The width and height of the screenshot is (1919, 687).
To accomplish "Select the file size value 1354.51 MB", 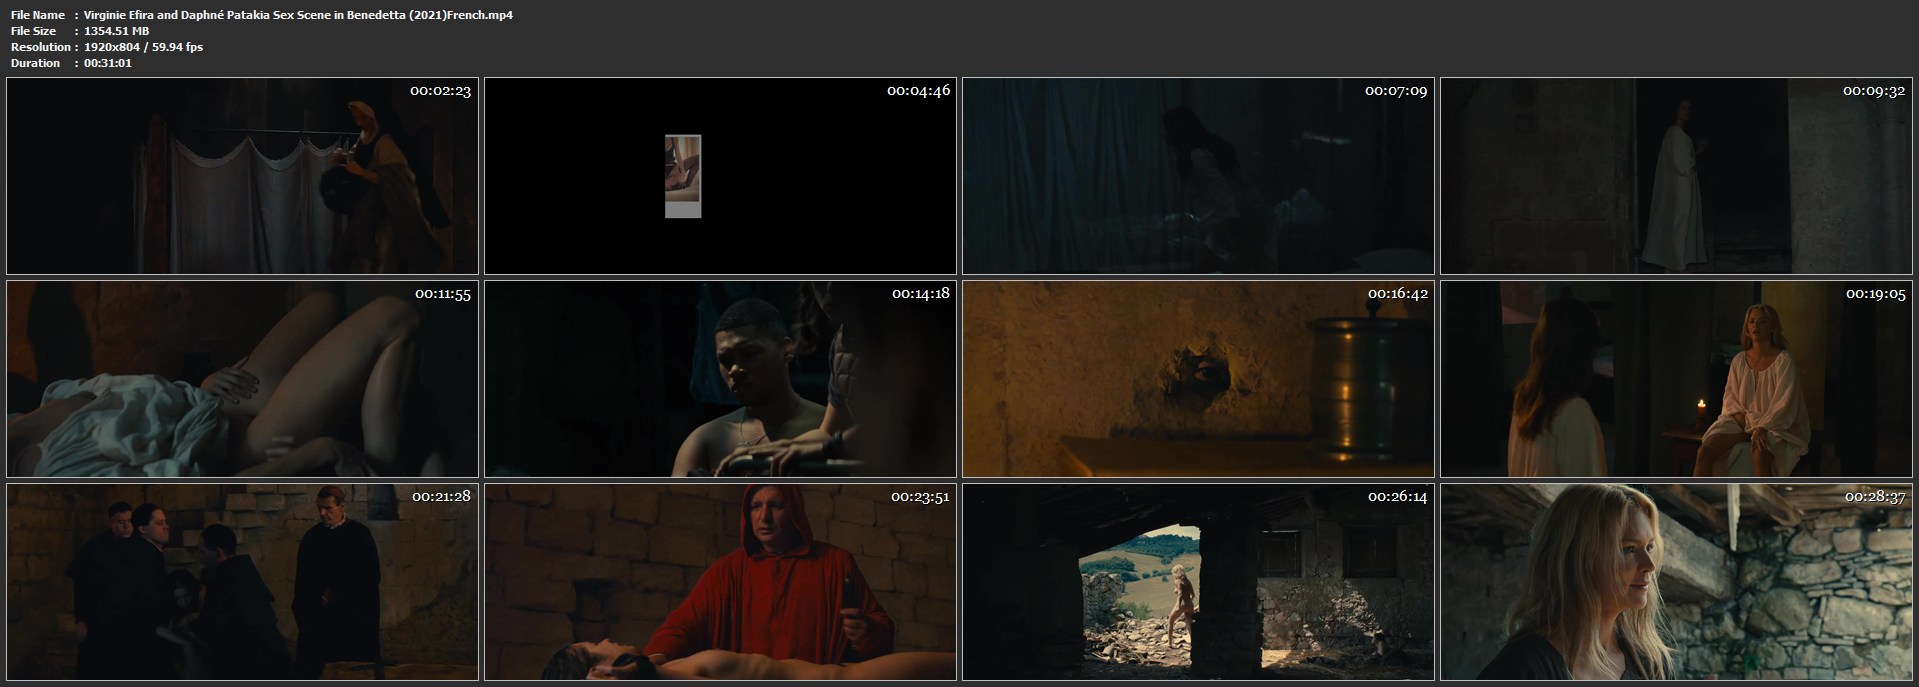I will click(x=117, y=31).
